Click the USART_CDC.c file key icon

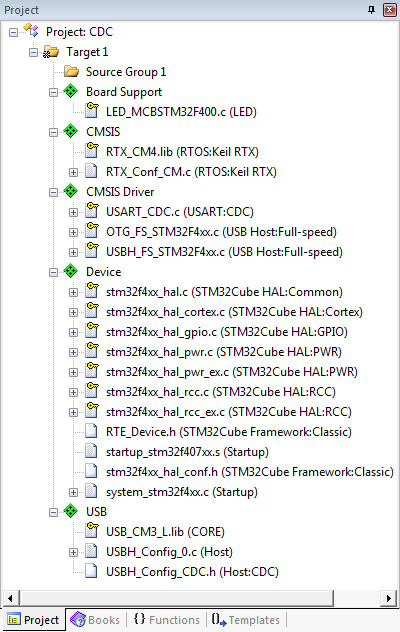click(92, 210)
